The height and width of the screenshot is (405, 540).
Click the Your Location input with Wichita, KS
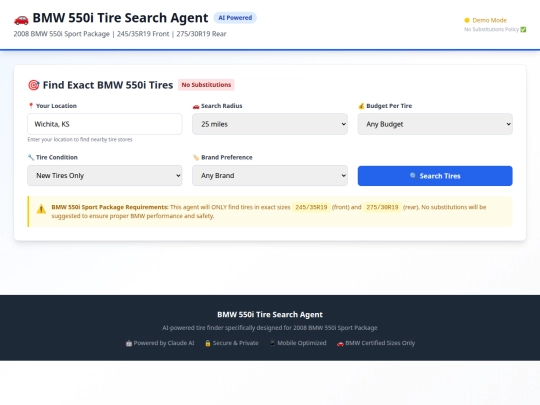coord(105,124)
